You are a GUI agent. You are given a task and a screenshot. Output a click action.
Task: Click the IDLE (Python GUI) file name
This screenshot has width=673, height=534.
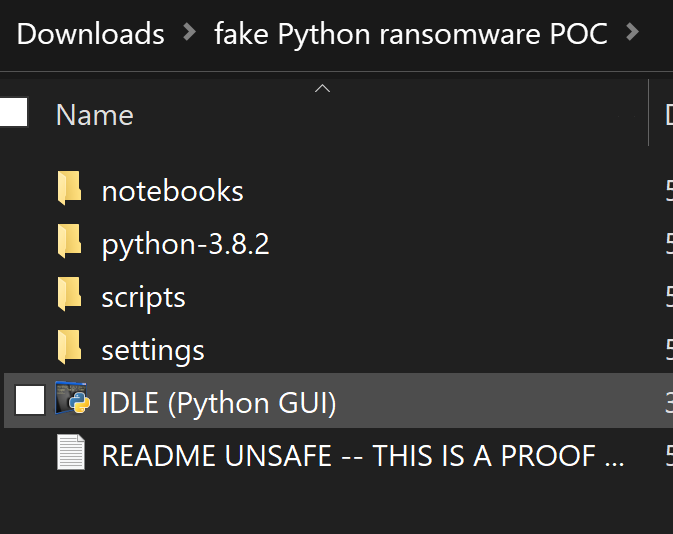(218, 403)
